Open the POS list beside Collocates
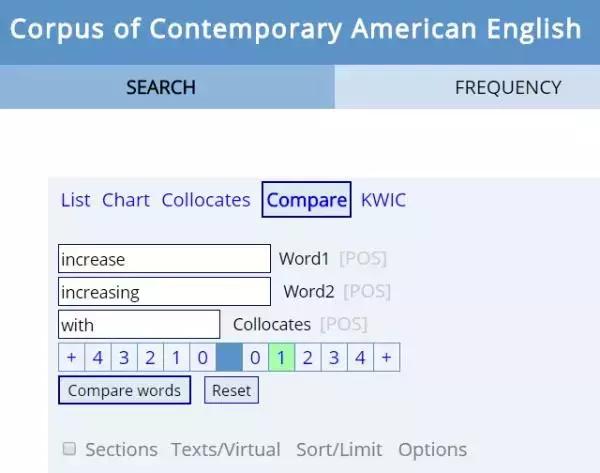This screenshot has height=473, width=600. pyautogui.click(x=343, y=325)
